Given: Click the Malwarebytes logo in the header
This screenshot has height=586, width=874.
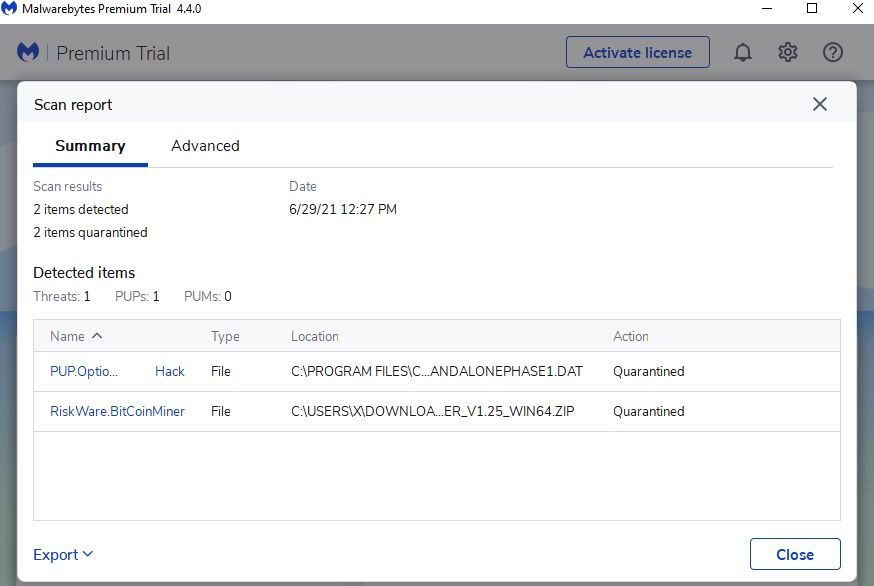Looking at the screenshot, I should click(28, 52).
